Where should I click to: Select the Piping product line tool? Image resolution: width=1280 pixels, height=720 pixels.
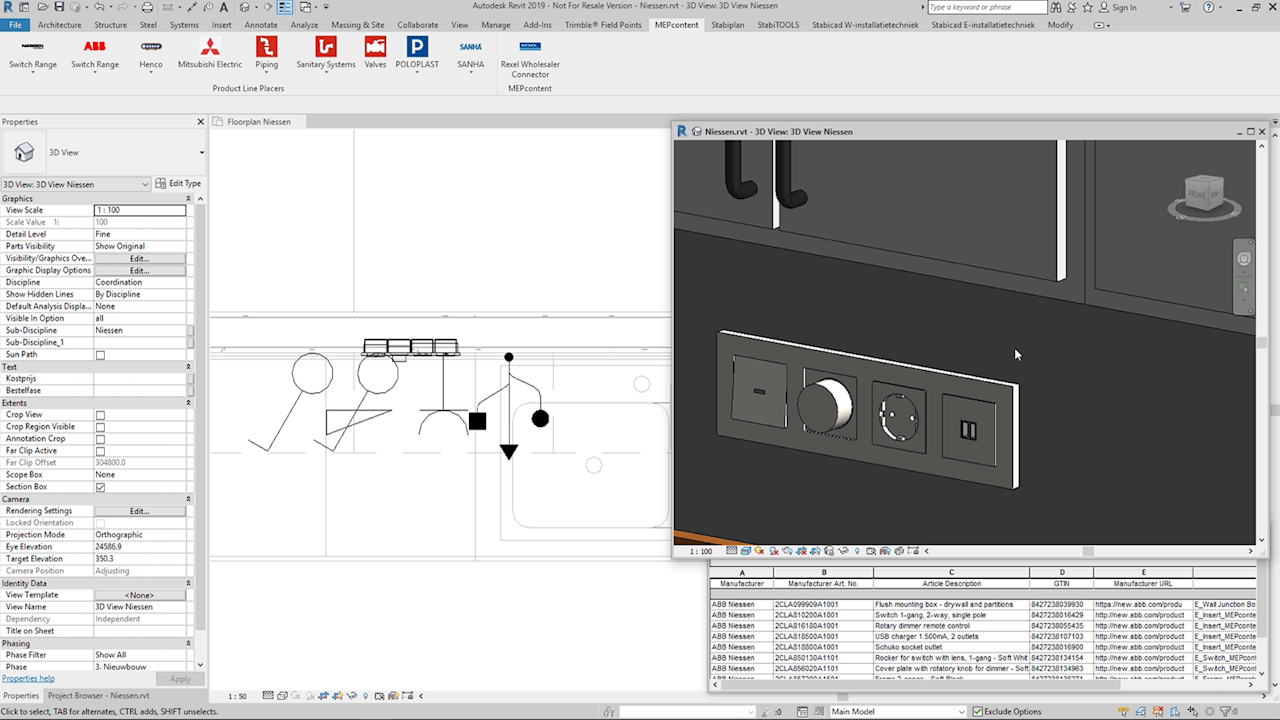point(266,53)
